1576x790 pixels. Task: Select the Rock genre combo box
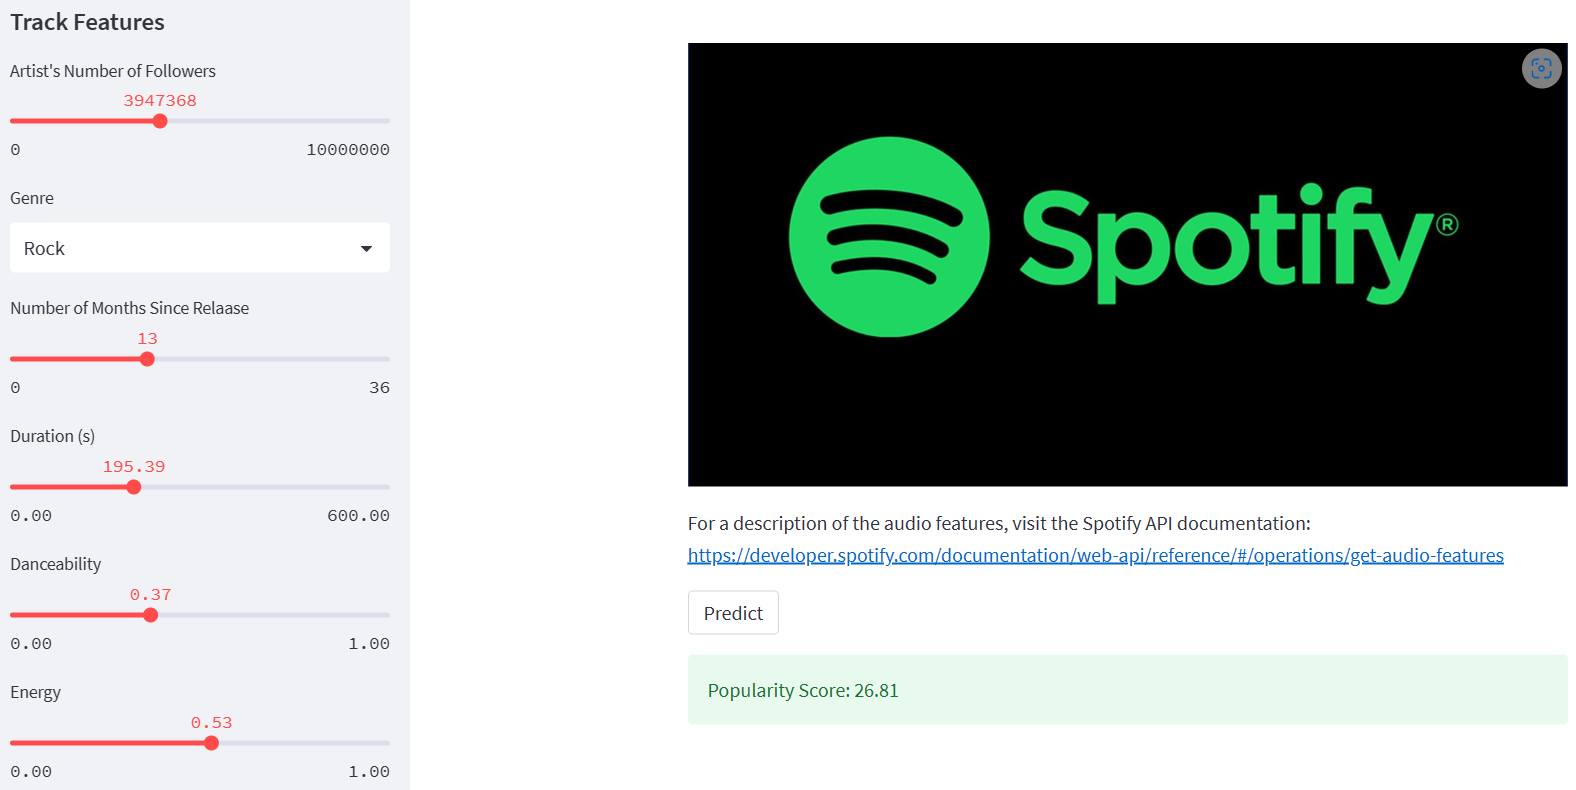point(200,248)
